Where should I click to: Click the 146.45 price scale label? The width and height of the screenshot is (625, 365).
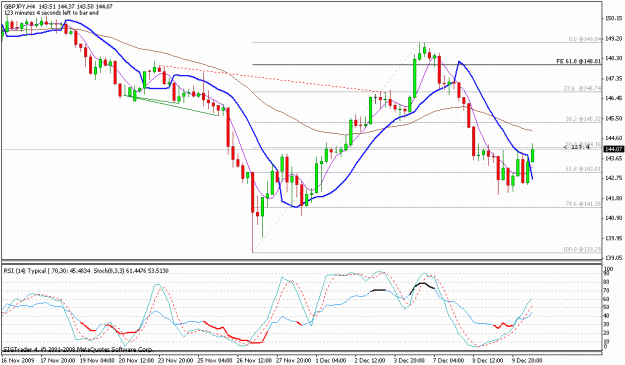(613, 98)
